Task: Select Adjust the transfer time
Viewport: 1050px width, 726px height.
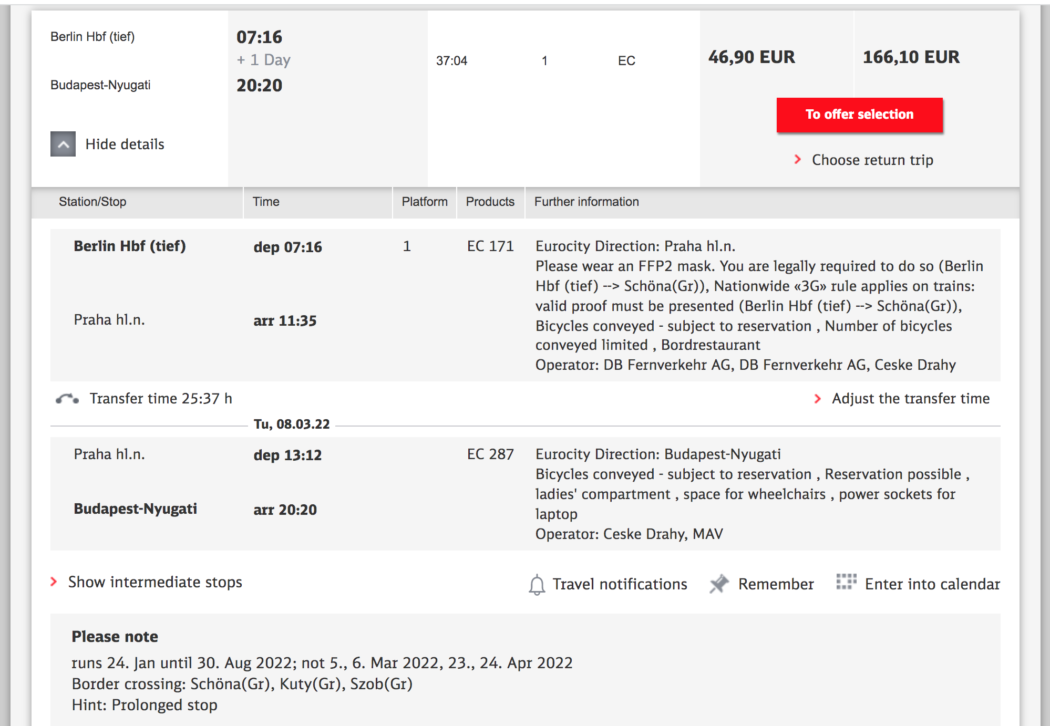Action: pyautogui.click(x=910, y=398)
